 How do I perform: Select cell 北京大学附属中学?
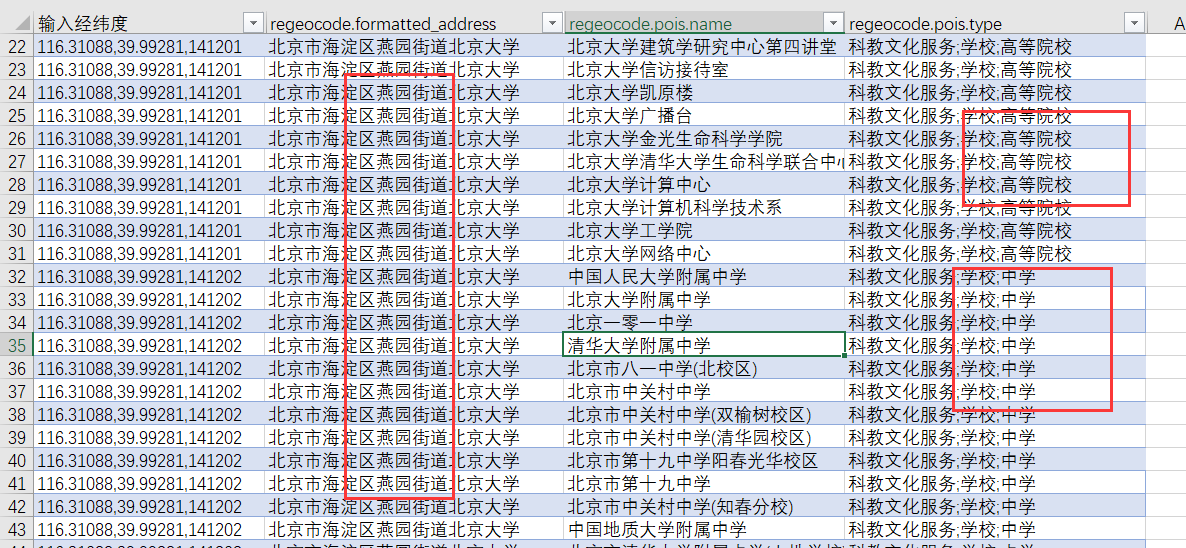tap(705, 299)
